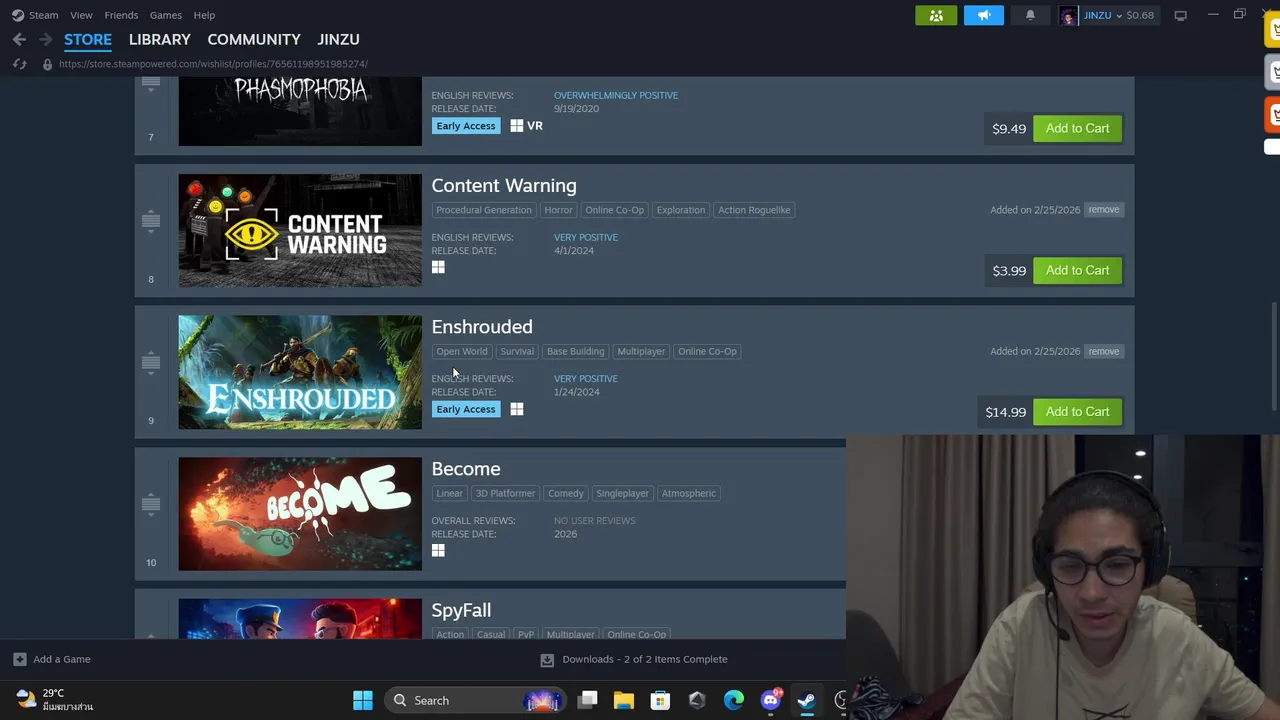Open File Explorer from the taskbar
The width and height of the screenshot is (1280, 720).
pyautogui.click(x=624, y=700)
